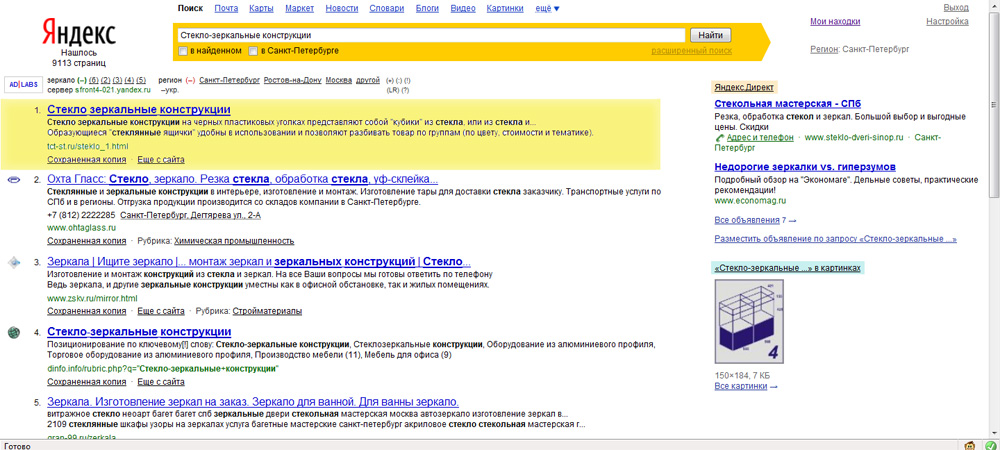Click the AD|LABS badge icon

pyautogui.click(x=24, y=84)
